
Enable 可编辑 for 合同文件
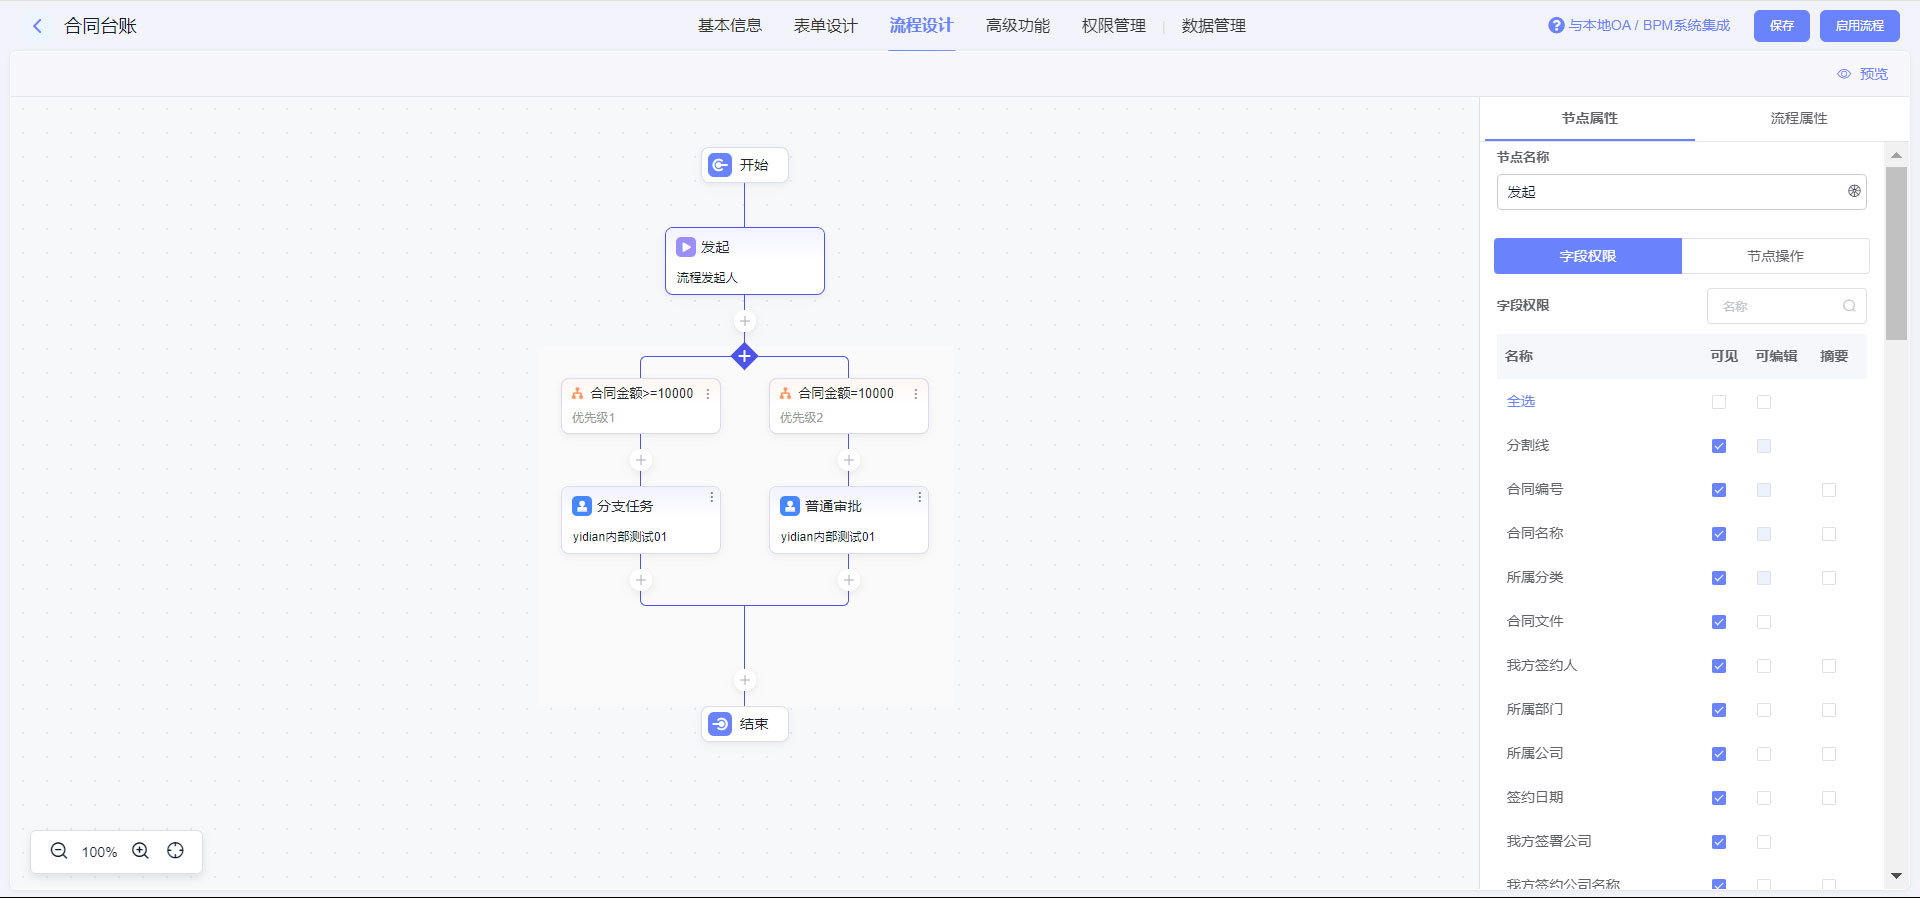pos(1764,622)
